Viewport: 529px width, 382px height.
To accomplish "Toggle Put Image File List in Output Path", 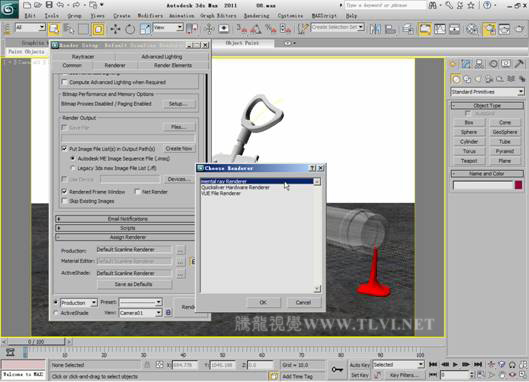I will click(64, 148).
